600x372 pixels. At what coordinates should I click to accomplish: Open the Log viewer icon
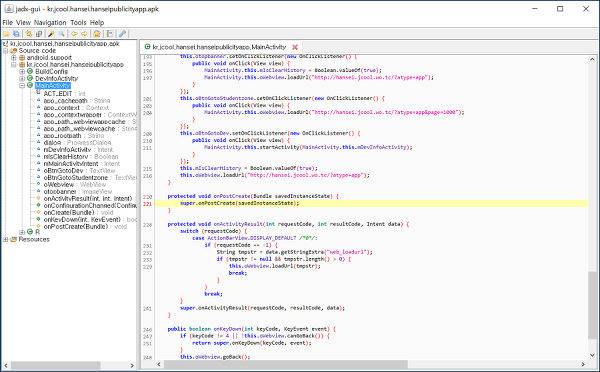(110, 34)
